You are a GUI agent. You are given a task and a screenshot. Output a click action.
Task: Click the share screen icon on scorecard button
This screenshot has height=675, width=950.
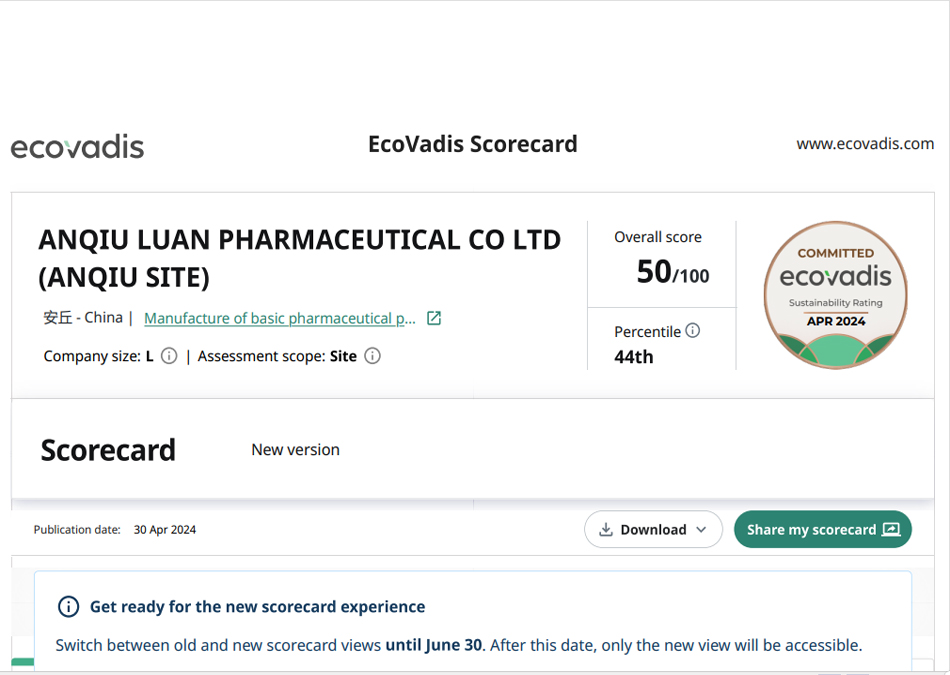pyautogui.click(x=891, y=530)
